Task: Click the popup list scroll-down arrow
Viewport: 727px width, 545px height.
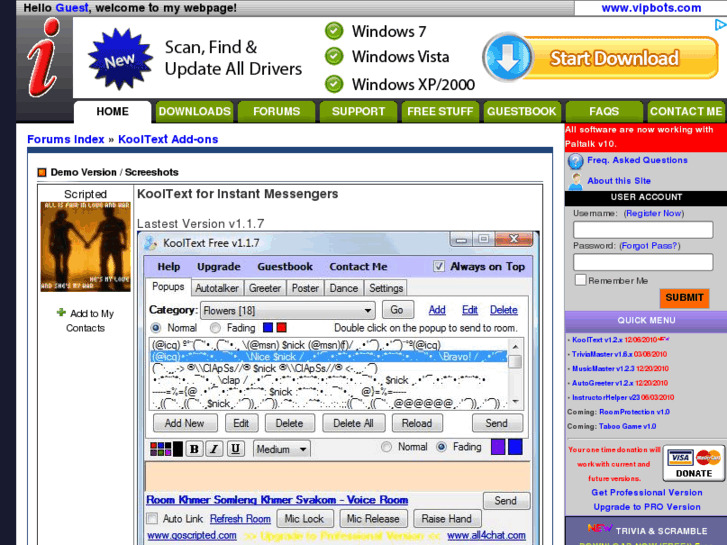Action: 515,402
